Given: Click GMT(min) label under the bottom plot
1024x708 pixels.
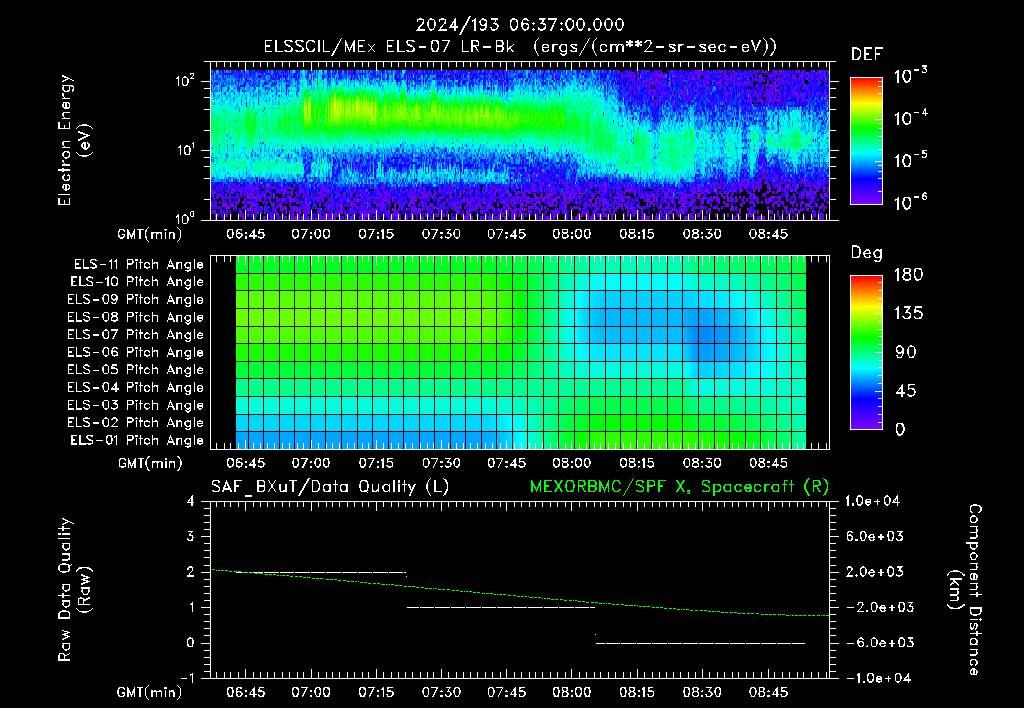Looking at the screenshot, I should 150,692.
